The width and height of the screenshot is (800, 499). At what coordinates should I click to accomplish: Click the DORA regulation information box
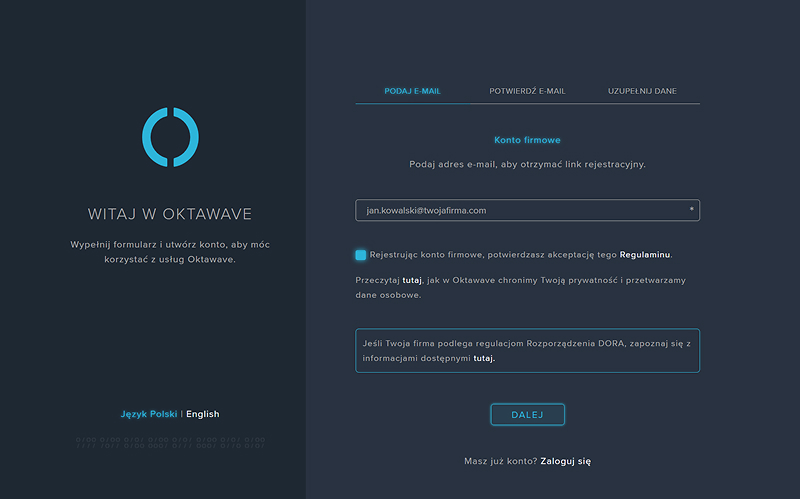click(527, 350)
